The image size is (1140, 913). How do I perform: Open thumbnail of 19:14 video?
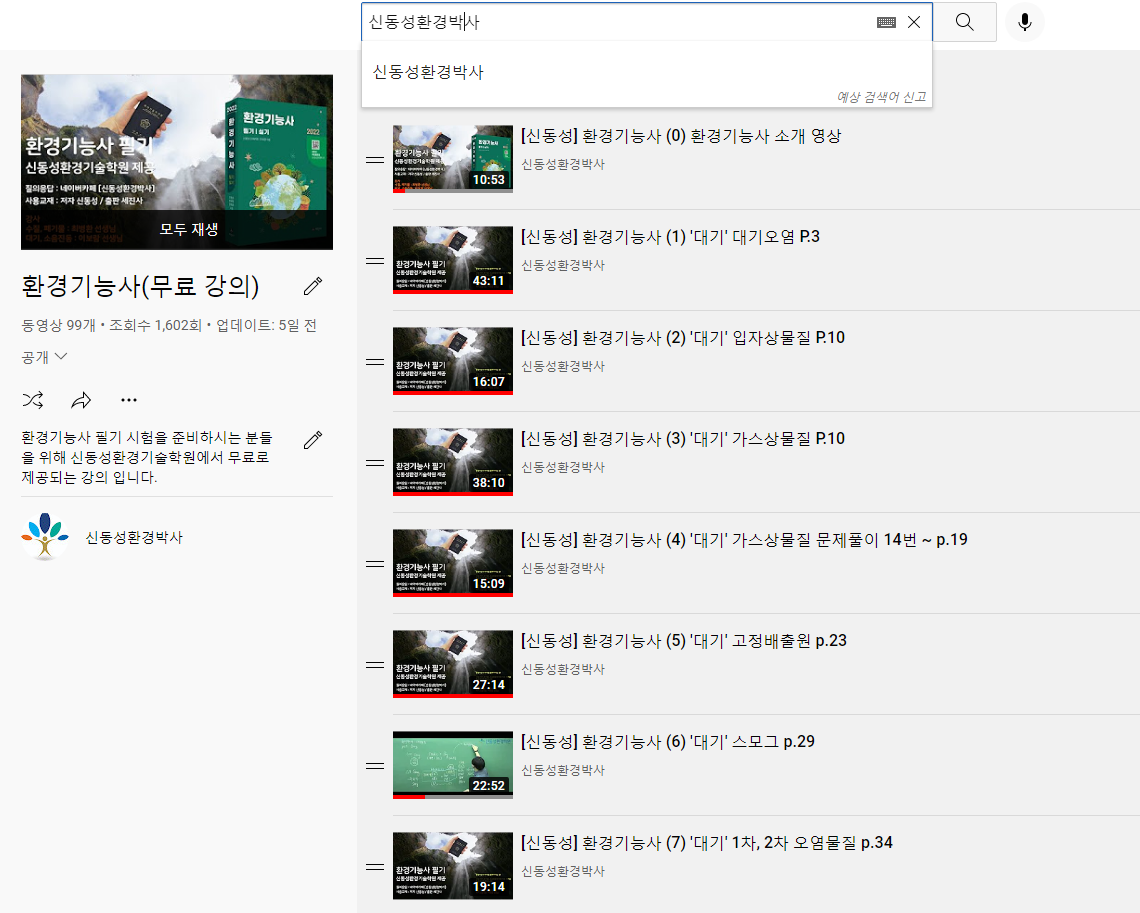453,866
